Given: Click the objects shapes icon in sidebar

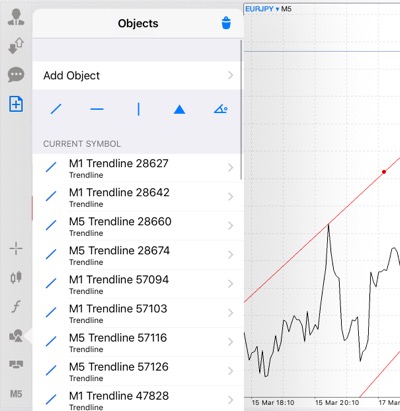Looking at the screenshot, I should click(x=16, y=335).
